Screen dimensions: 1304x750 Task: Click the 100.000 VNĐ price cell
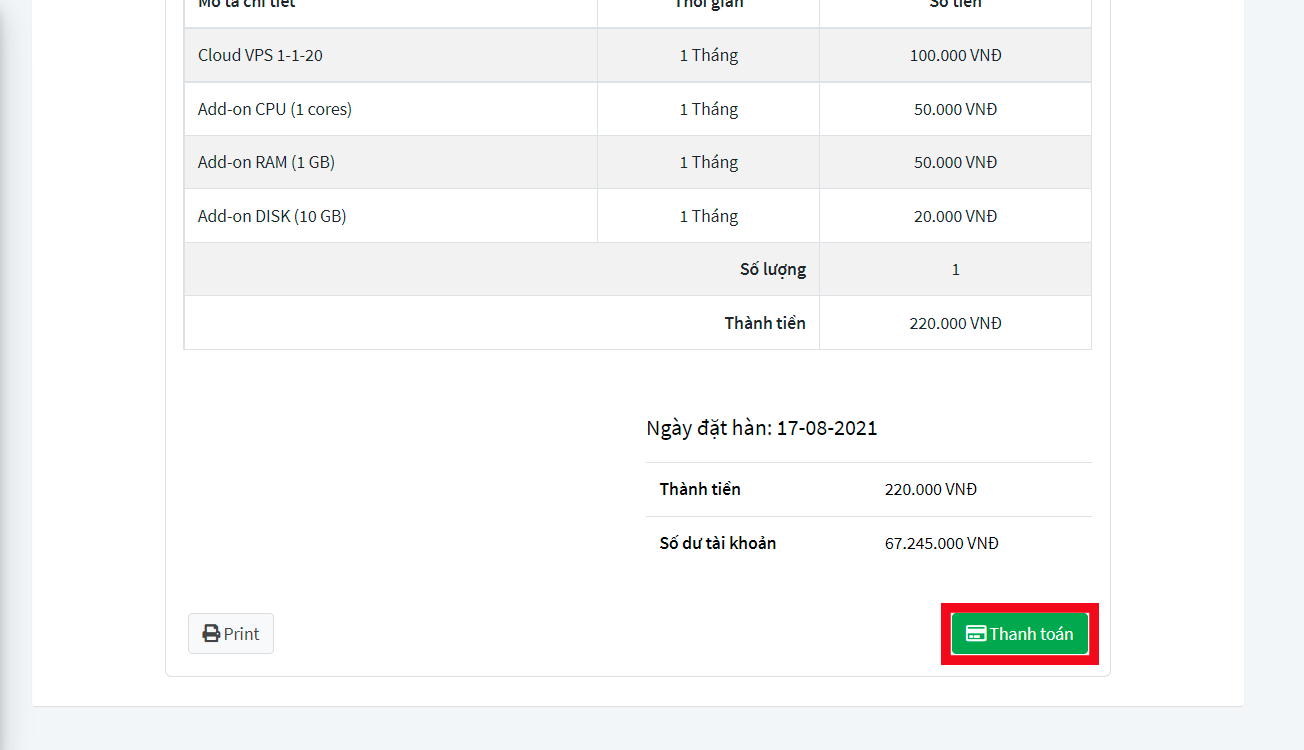955,56
